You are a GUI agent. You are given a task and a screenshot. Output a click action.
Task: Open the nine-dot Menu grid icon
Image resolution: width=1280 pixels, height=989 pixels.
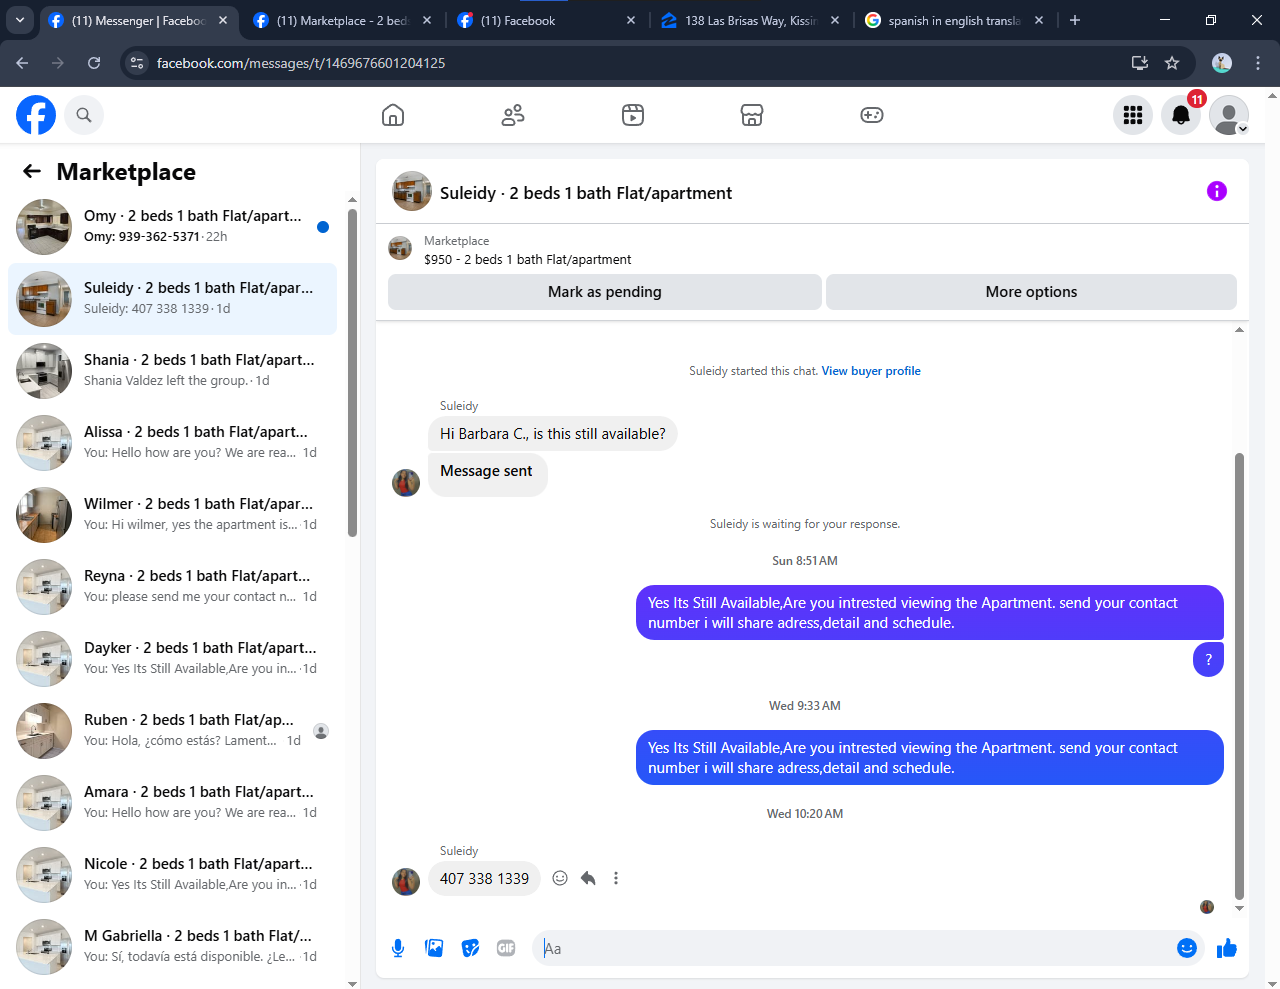[x=1133, y=115]
